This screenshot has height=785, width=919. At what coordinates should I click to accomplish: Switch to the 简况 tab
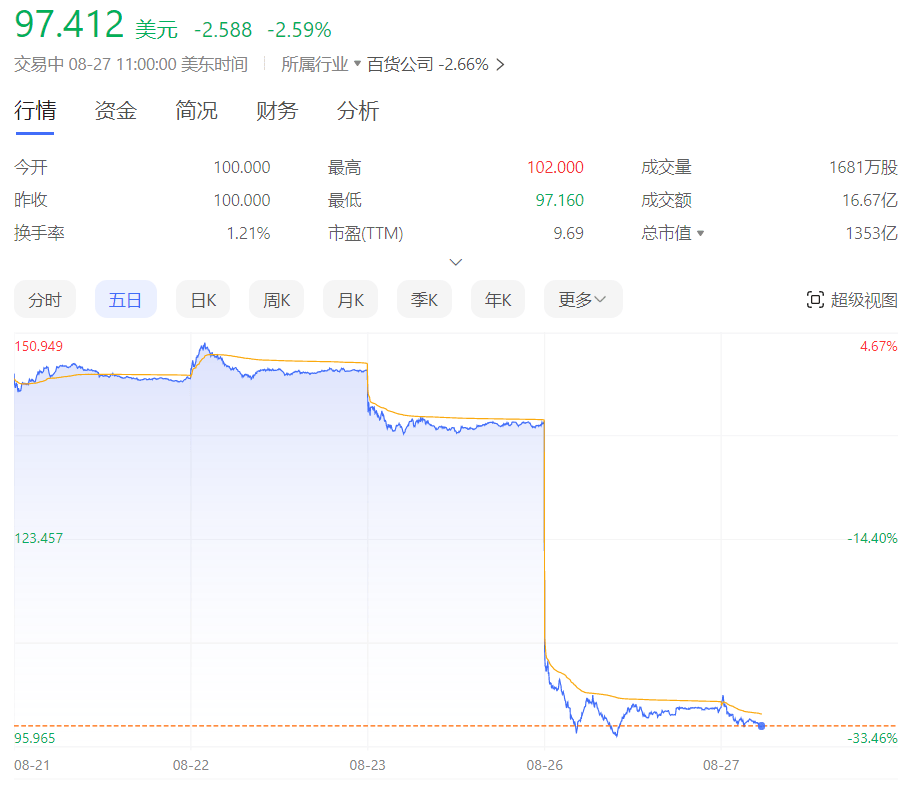[x=196, y=111]
